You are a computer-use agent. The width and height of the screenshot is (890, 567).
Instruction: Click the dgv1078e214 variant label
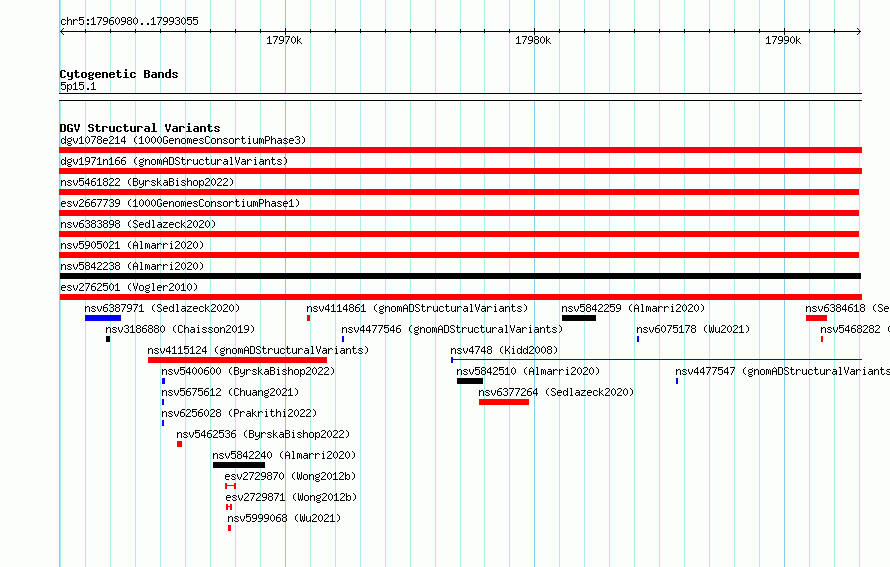click(183, 140)
